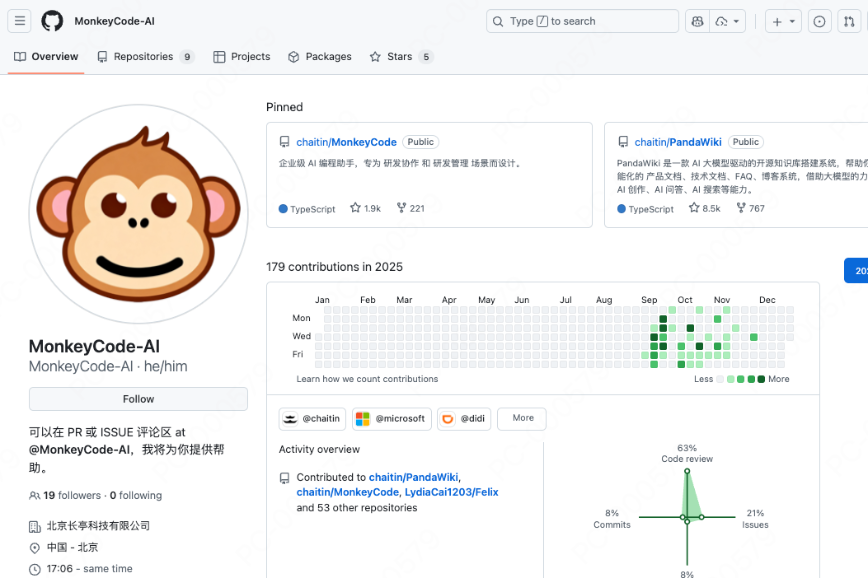This screenshot has height=578, width=868.
Task: Click the 中国 - 北京 location text
Action: pos(72,548)
